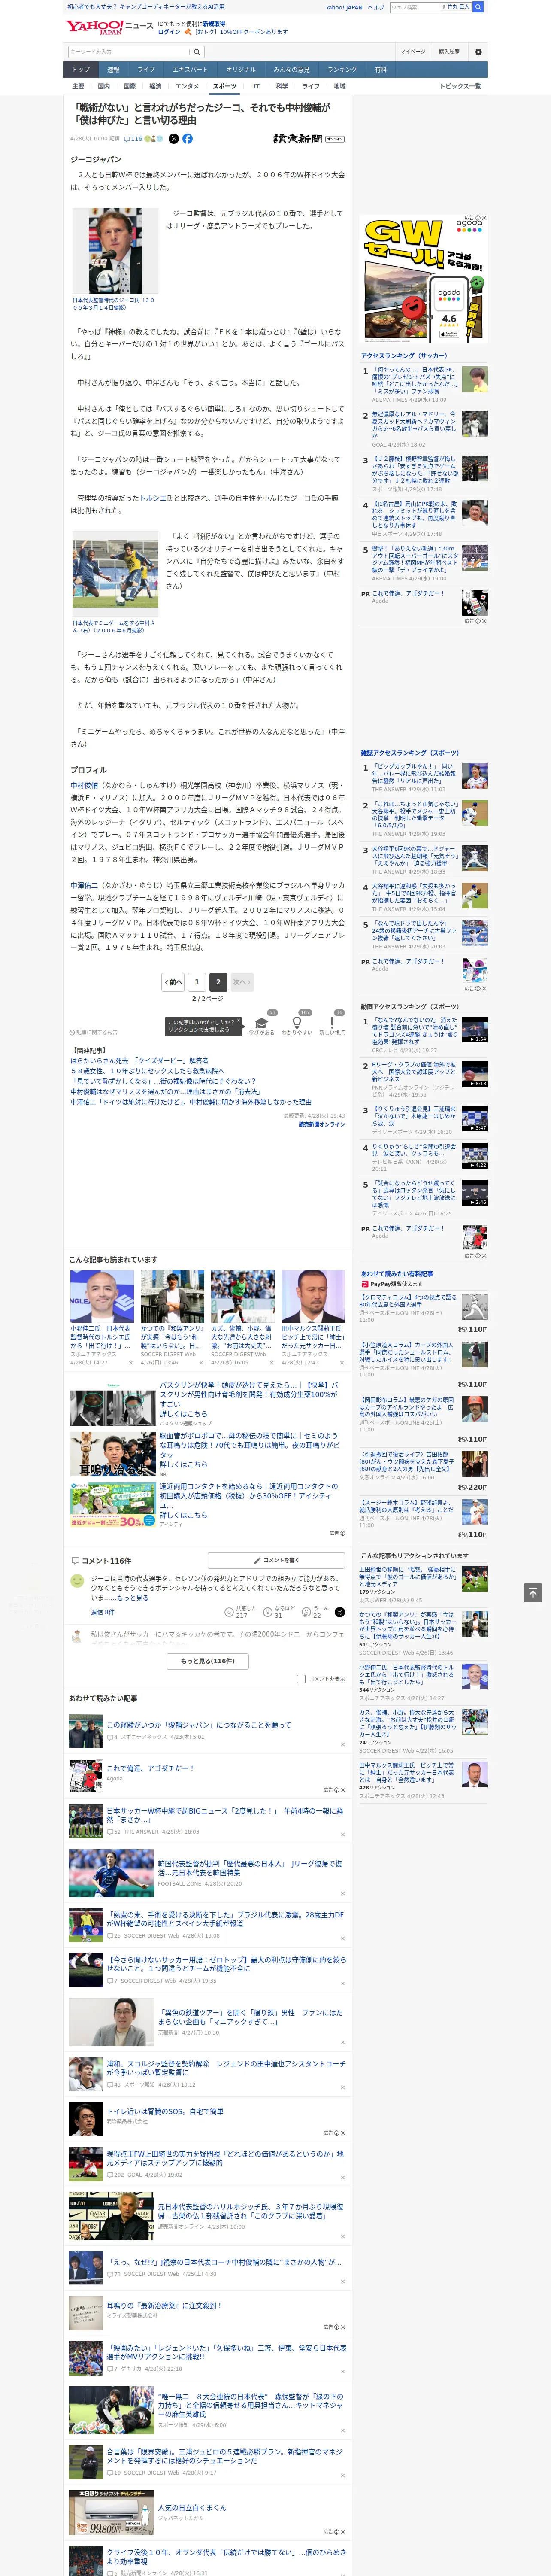Click the blue web search button

[x=478, y=7]
